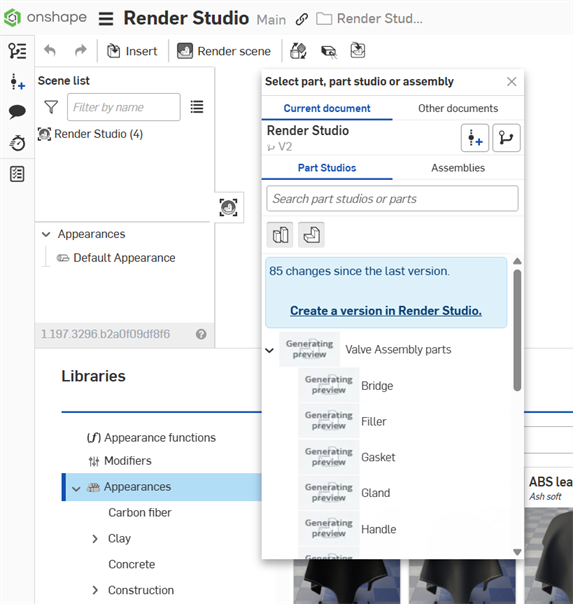Select Appearances library row

163,487
